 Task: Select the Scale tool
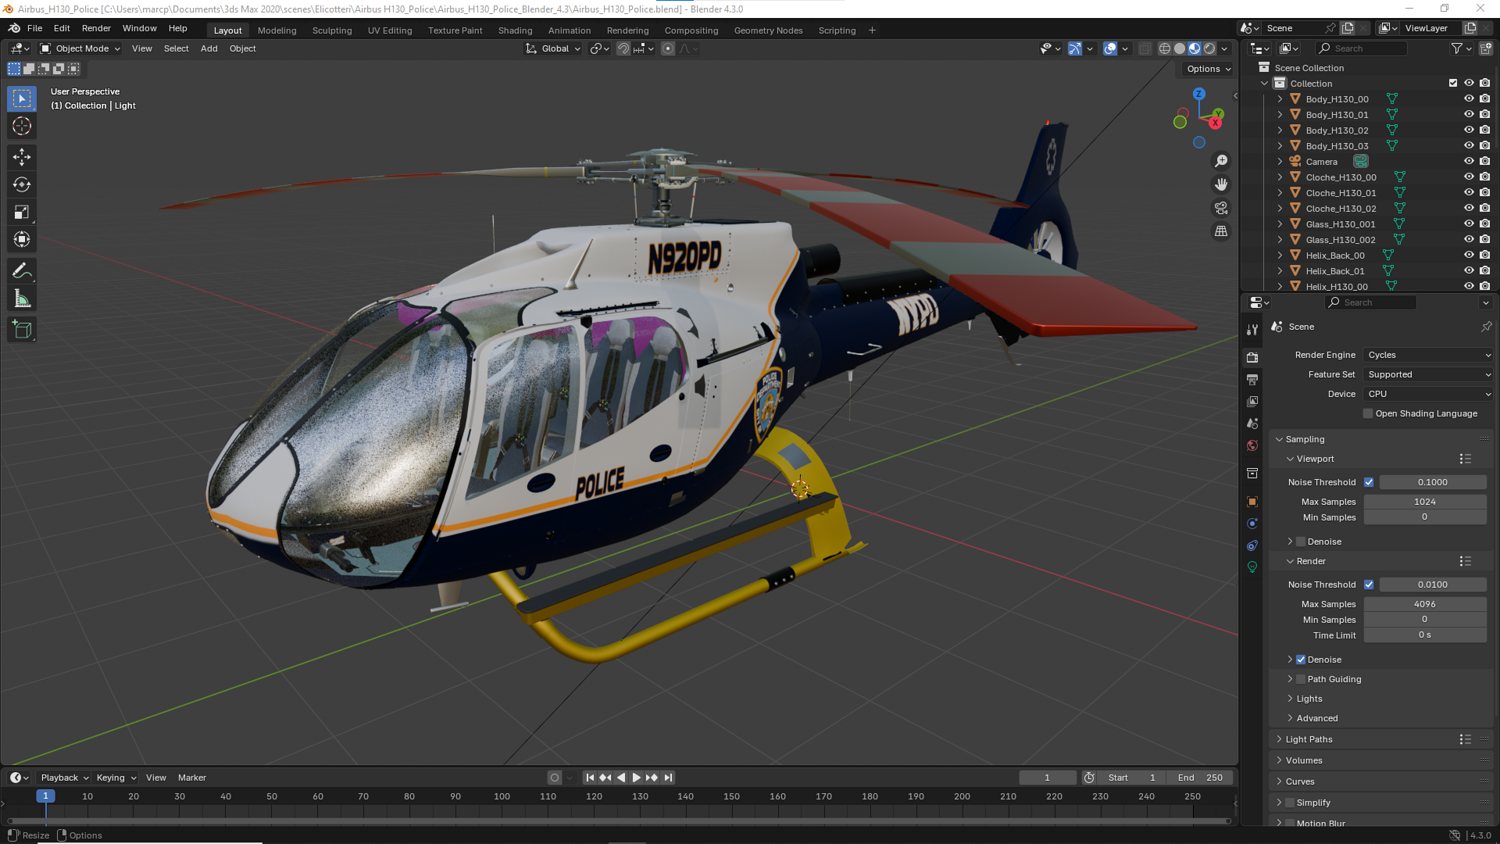22,212
